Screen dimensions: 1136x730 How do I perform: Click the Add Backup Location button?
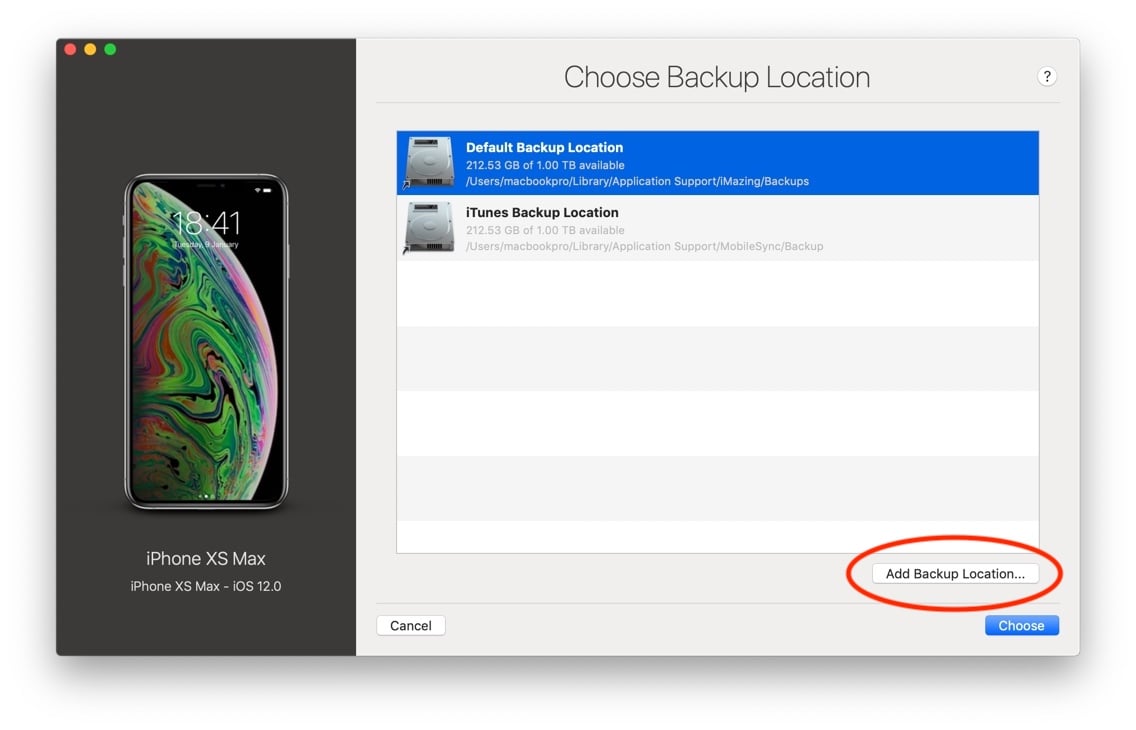tap(955, 574)
